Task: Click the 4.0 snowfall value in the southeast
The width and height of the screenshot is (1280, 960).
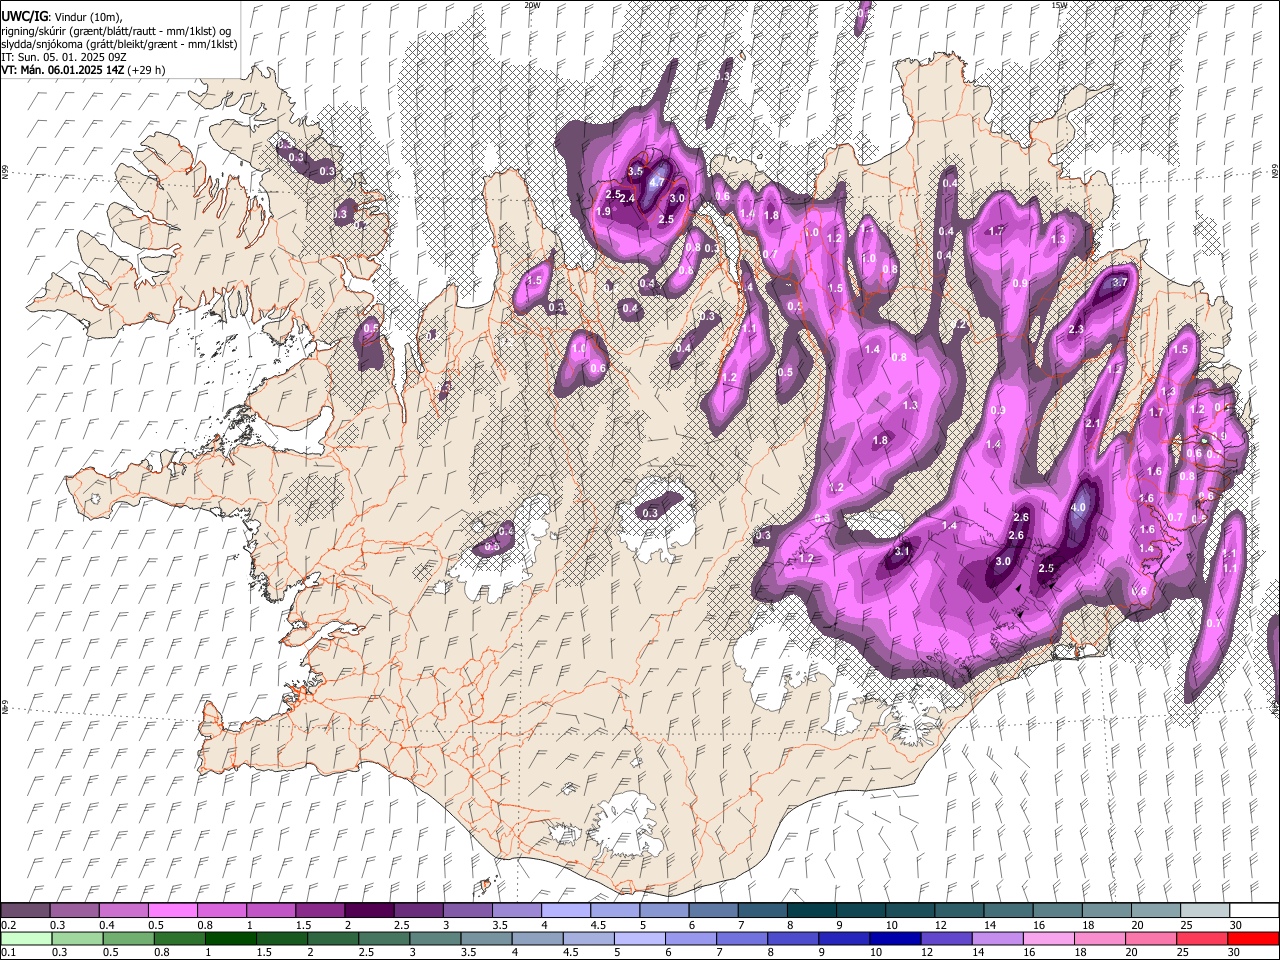Action: [x=1078, y=508]
